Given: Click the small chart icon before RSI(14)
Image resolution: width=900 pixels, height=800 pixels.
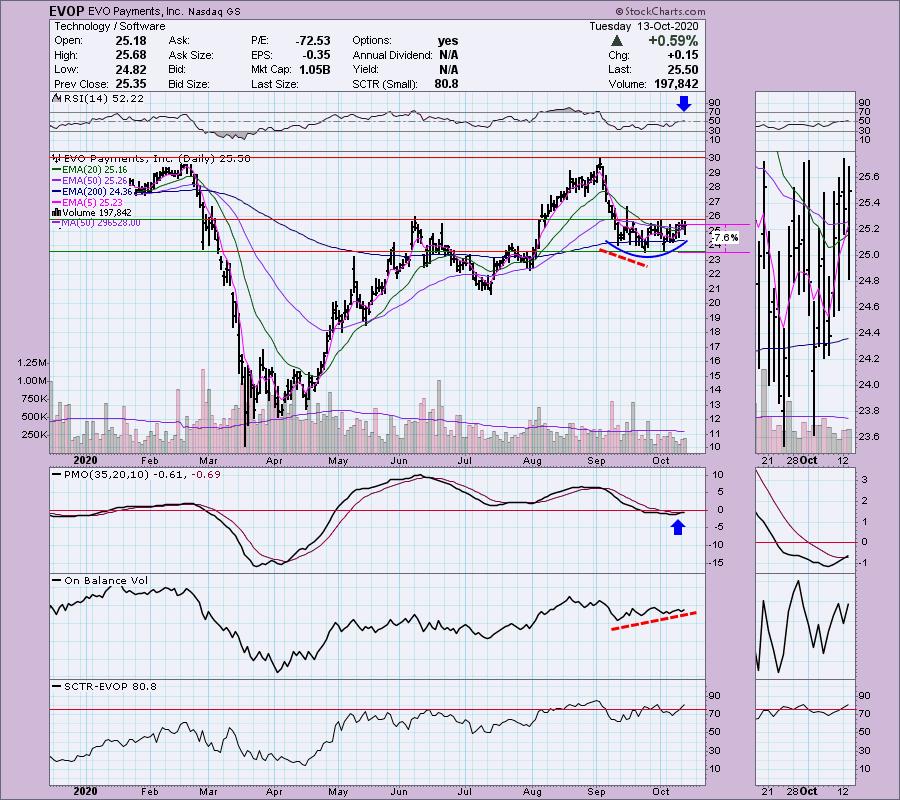Looking at the screenshot, I should click(57, 98).
